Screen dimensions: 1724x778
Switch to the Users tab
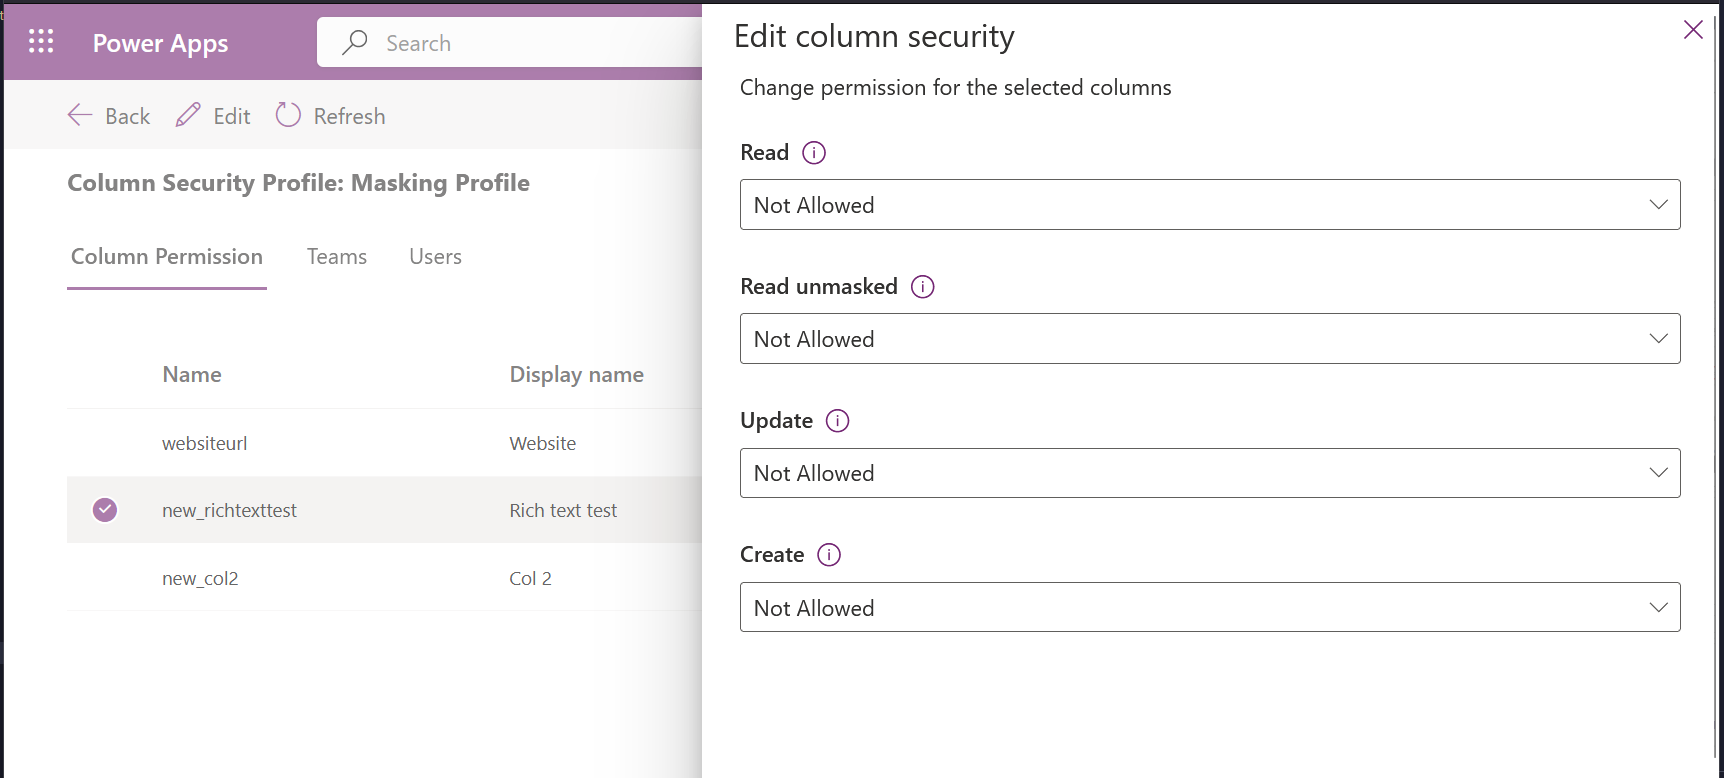coord(435,257)
